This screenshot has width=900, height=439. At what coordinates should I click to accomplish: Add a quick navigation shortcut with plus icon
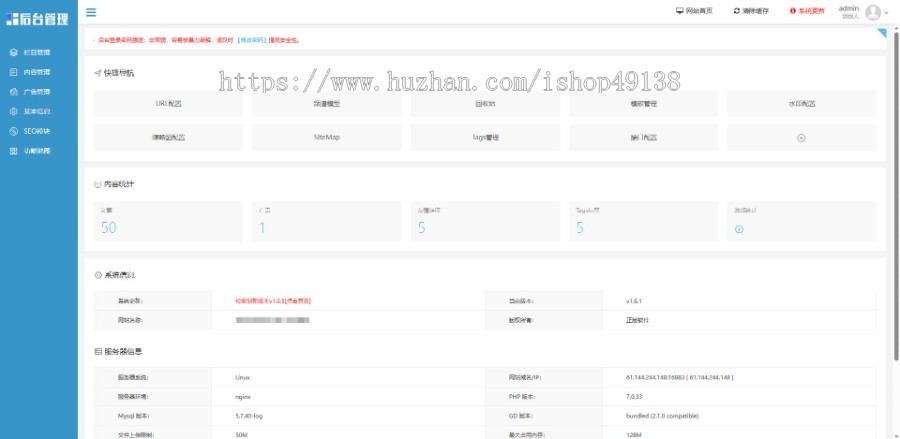click(x=802, y=138)
